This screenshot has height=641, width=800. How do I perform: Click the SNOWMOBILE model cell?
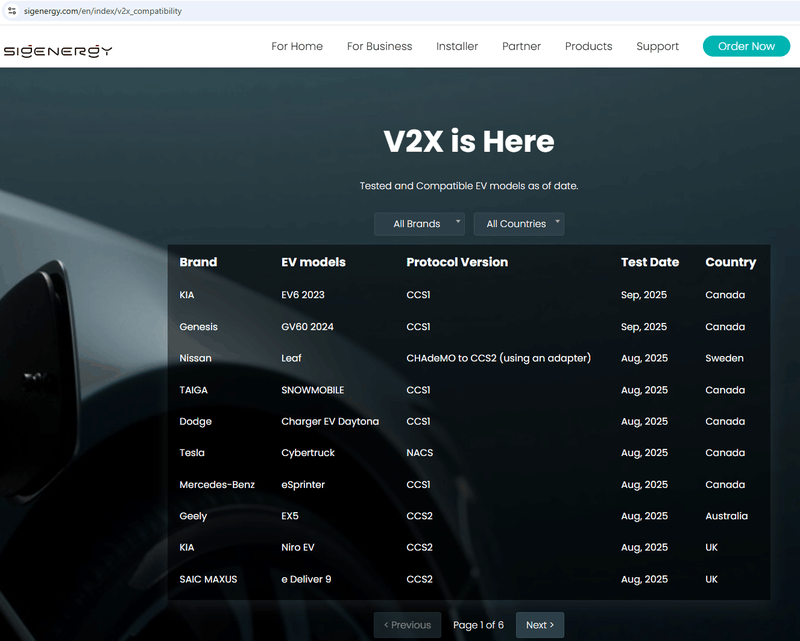pos(313,390)
